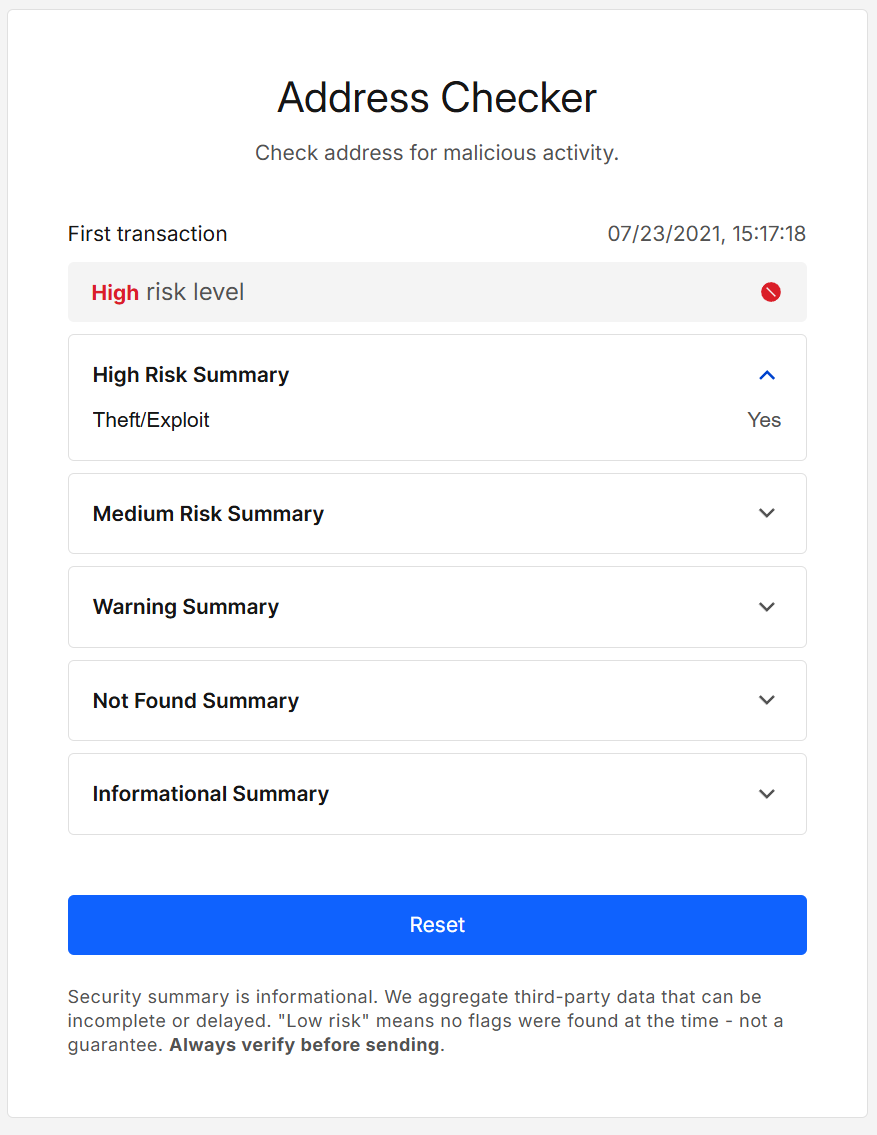The image size is (877, 1135).
Task: Click the First transaction timestamp
Action: point(707,233)
